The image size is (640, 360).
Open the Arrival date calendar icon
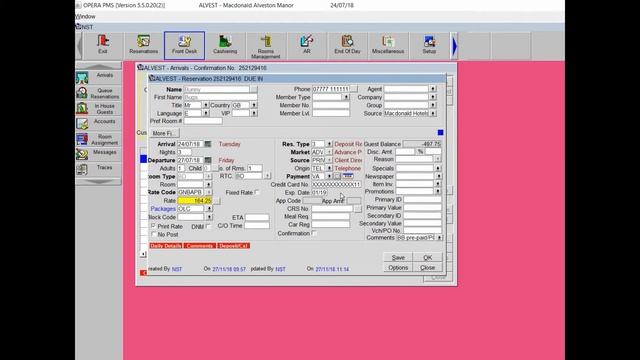(208, 144)
